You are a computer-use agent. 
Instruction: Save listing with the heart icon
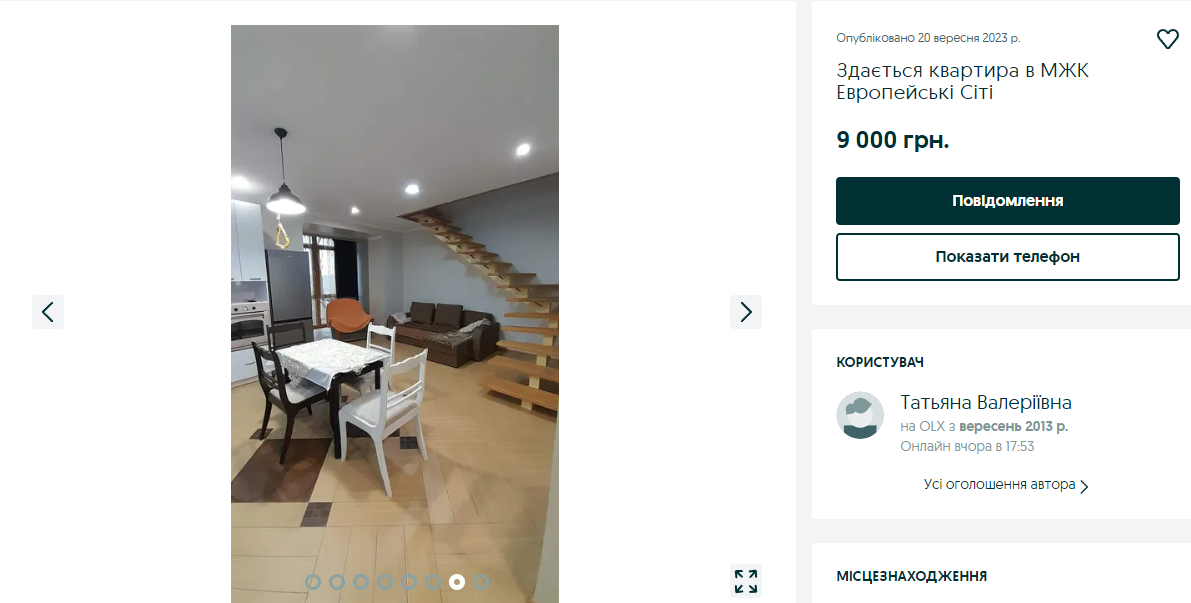coord(1167,39)
